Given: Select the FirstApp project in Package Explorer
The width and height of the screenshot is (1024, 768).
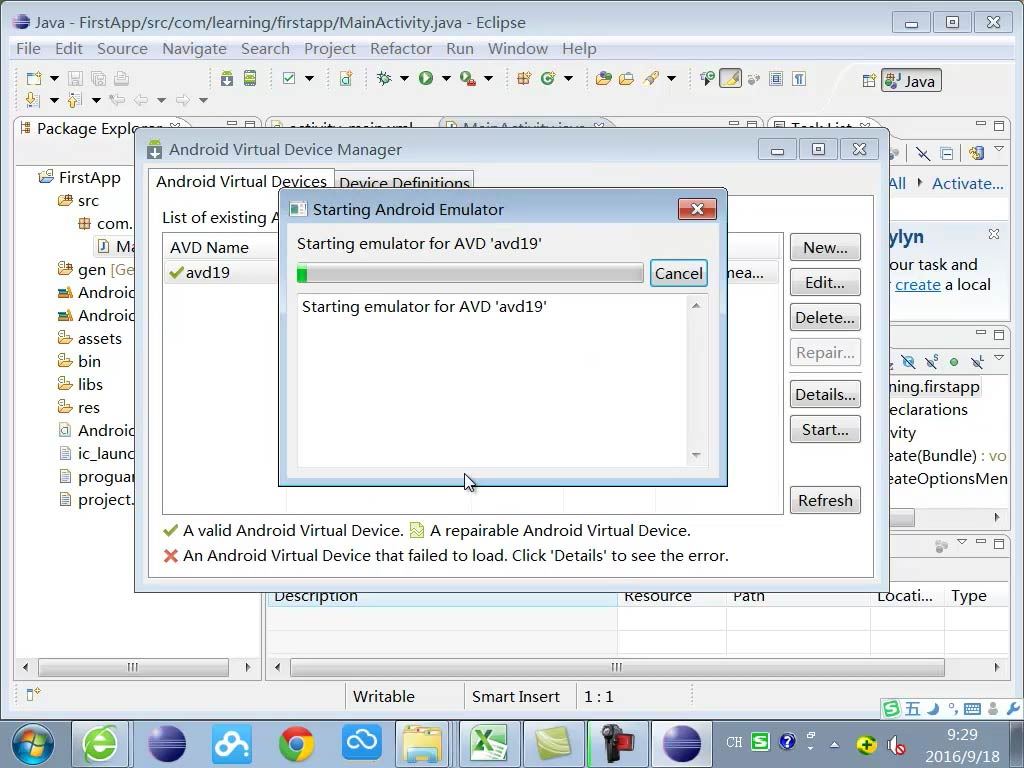Looking at the screenshot, I should point(81,178).
